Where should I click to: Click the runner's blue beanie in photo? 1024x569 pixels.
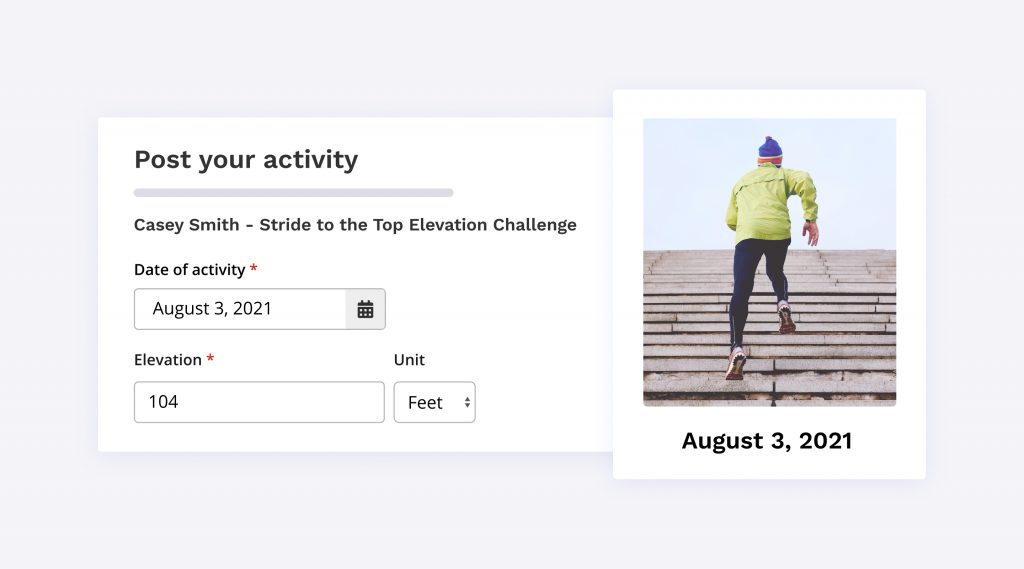[x=770, y=149]
